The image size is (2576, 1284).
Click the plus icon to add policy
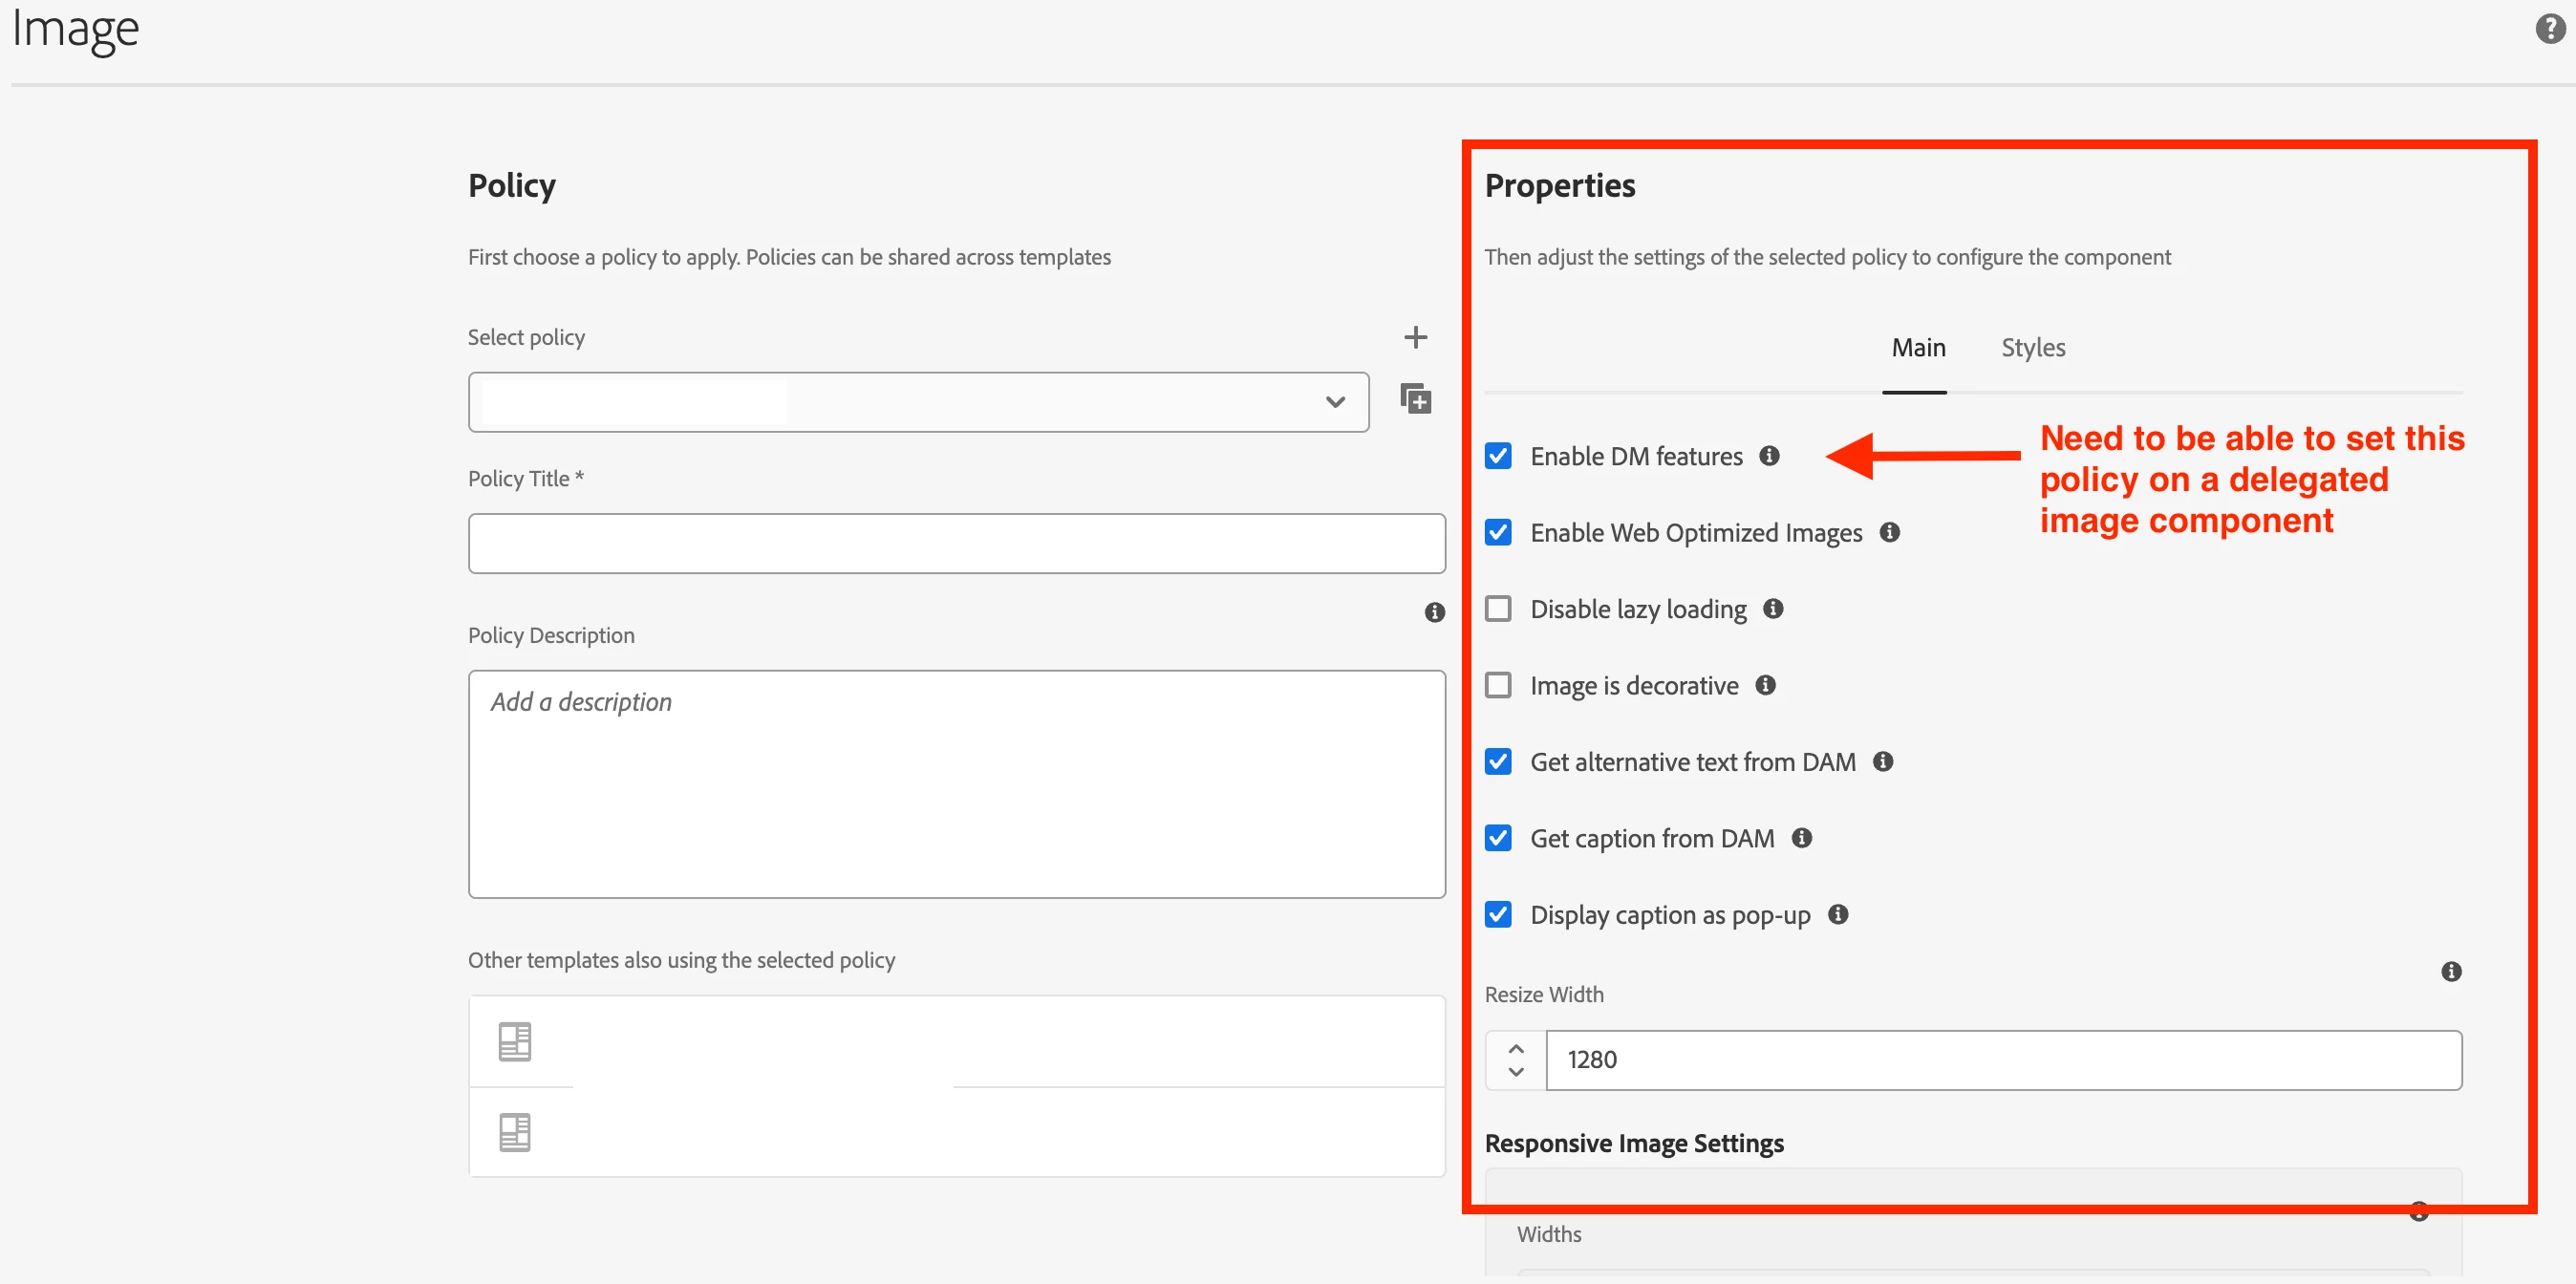(1415, 337)
